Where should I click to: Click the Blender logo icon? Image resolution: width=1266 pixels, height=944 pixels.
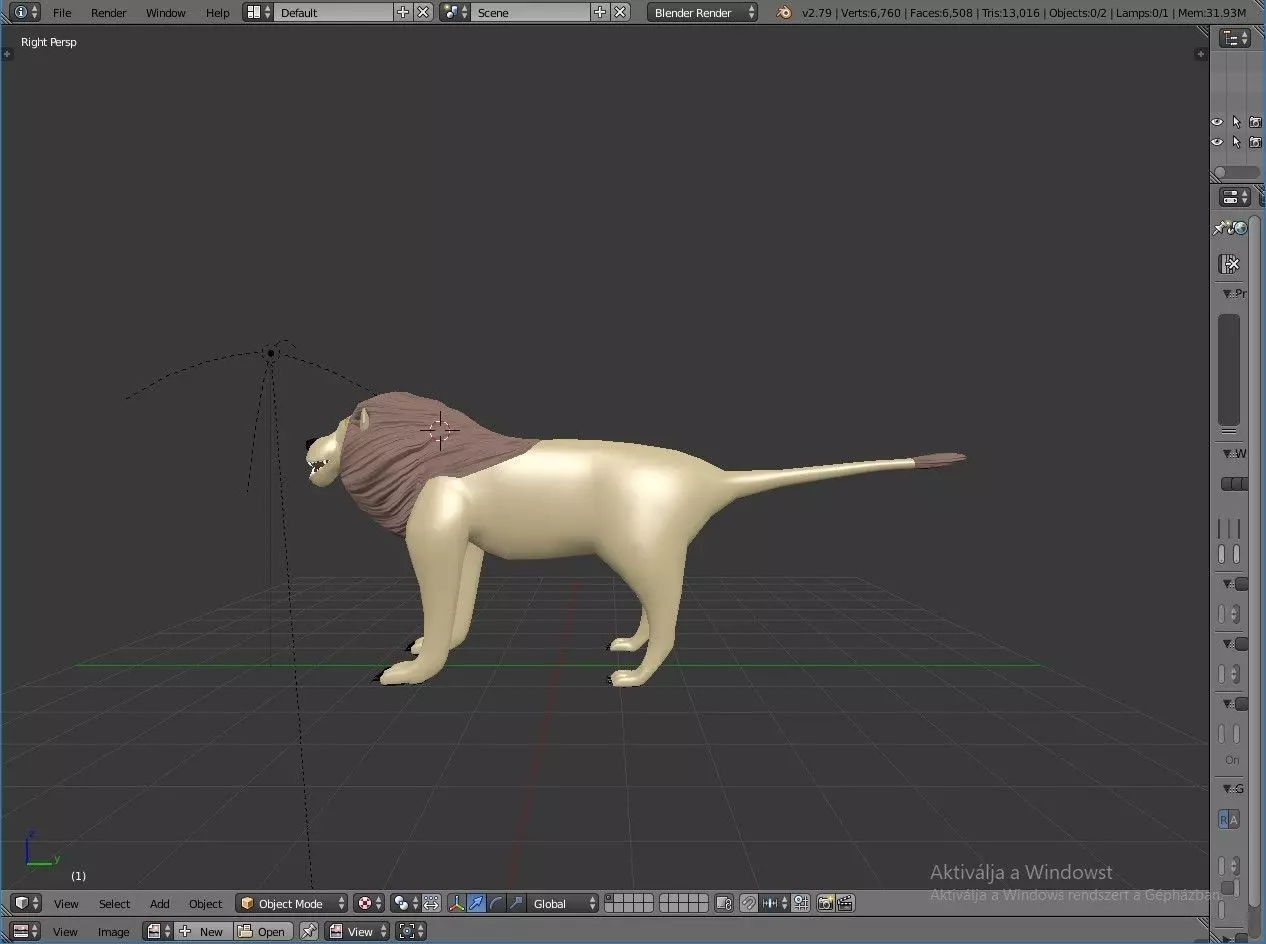(x=785, y=12)
